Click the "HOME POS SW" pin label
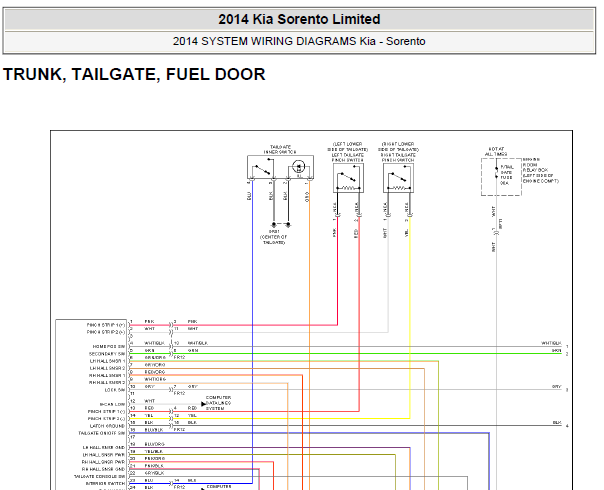604x490 pixels. [x=109, y=347]
